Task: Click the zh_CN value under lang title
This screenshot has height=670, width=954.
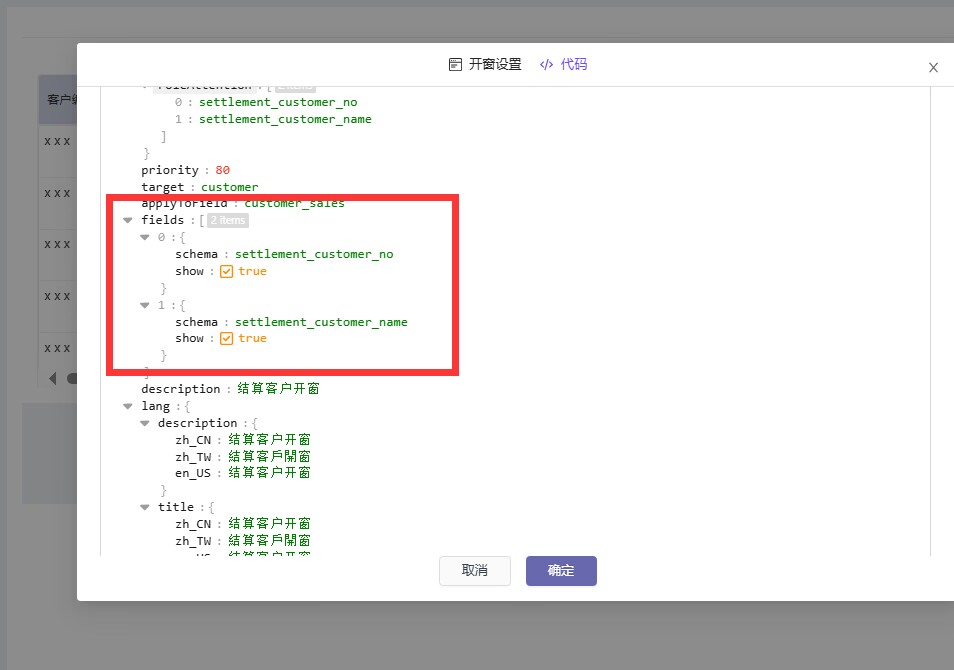Action: [270, 524]
